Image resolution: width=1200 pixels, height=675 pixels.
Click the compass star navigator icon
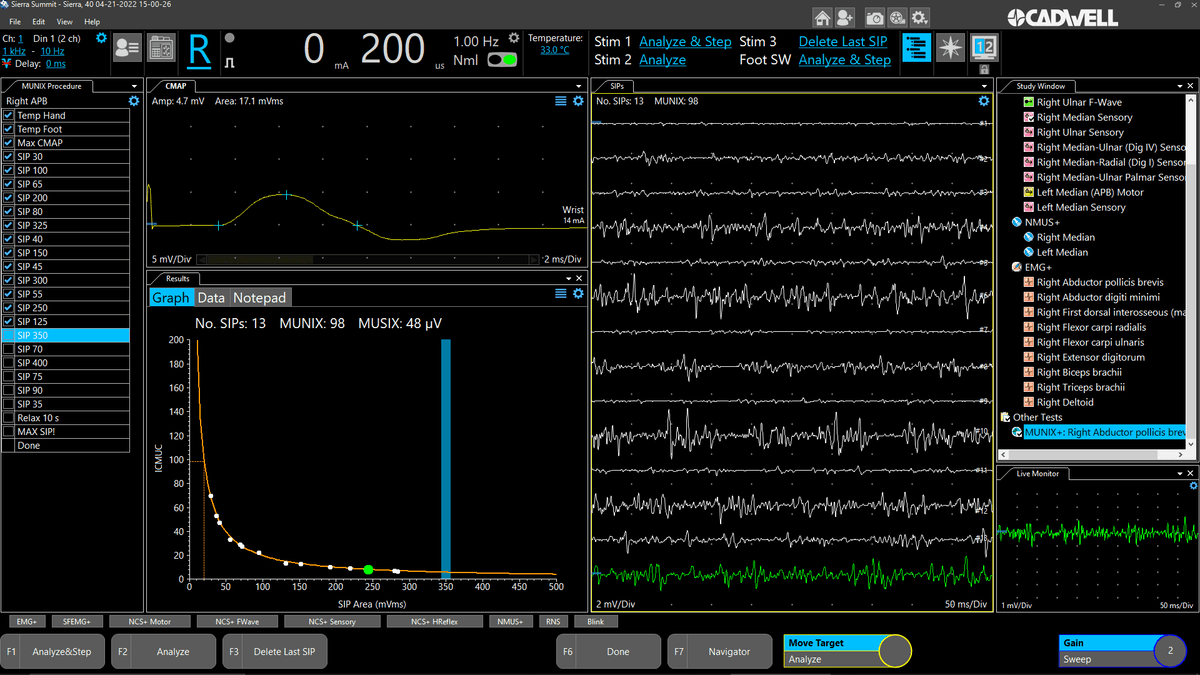[950, 48]
